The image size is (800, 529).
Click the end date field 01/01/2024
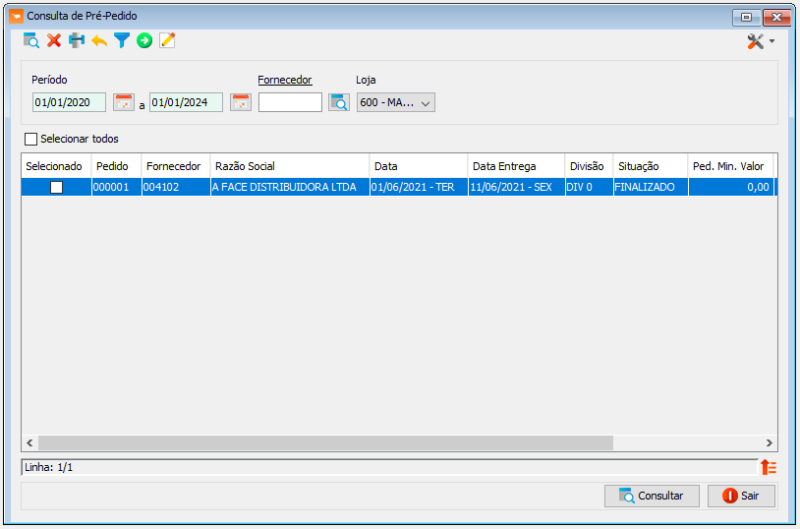pyautogui.click(x=186, y=102)
